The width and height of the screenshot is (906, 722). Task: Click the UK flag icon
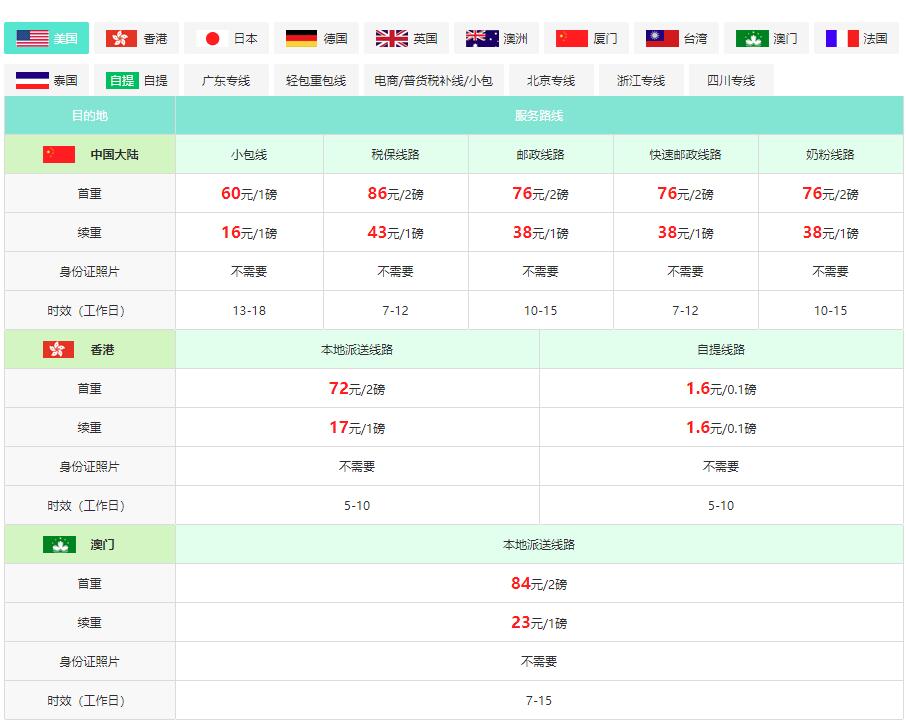(x=391, y=39)
